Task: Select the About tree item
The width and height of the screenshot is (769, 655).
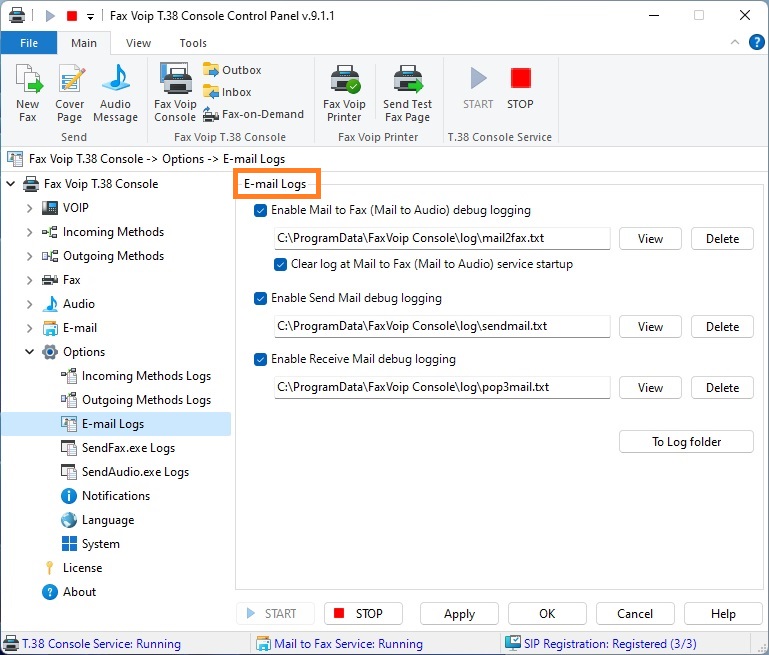Action: 69,592
